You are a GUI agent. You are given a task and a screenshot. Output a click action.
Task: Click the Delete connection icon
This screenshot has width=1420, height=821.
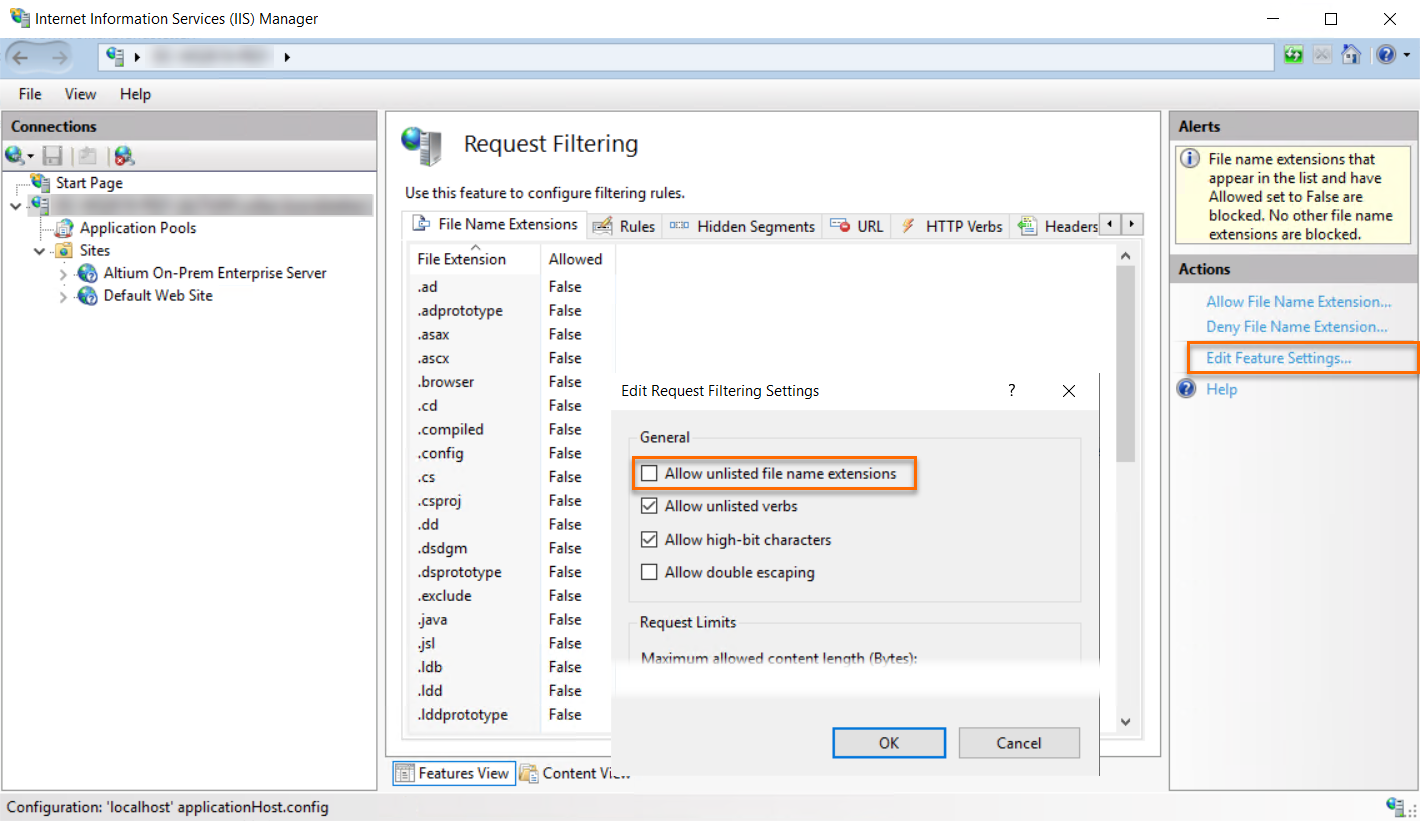click(123, 155)
